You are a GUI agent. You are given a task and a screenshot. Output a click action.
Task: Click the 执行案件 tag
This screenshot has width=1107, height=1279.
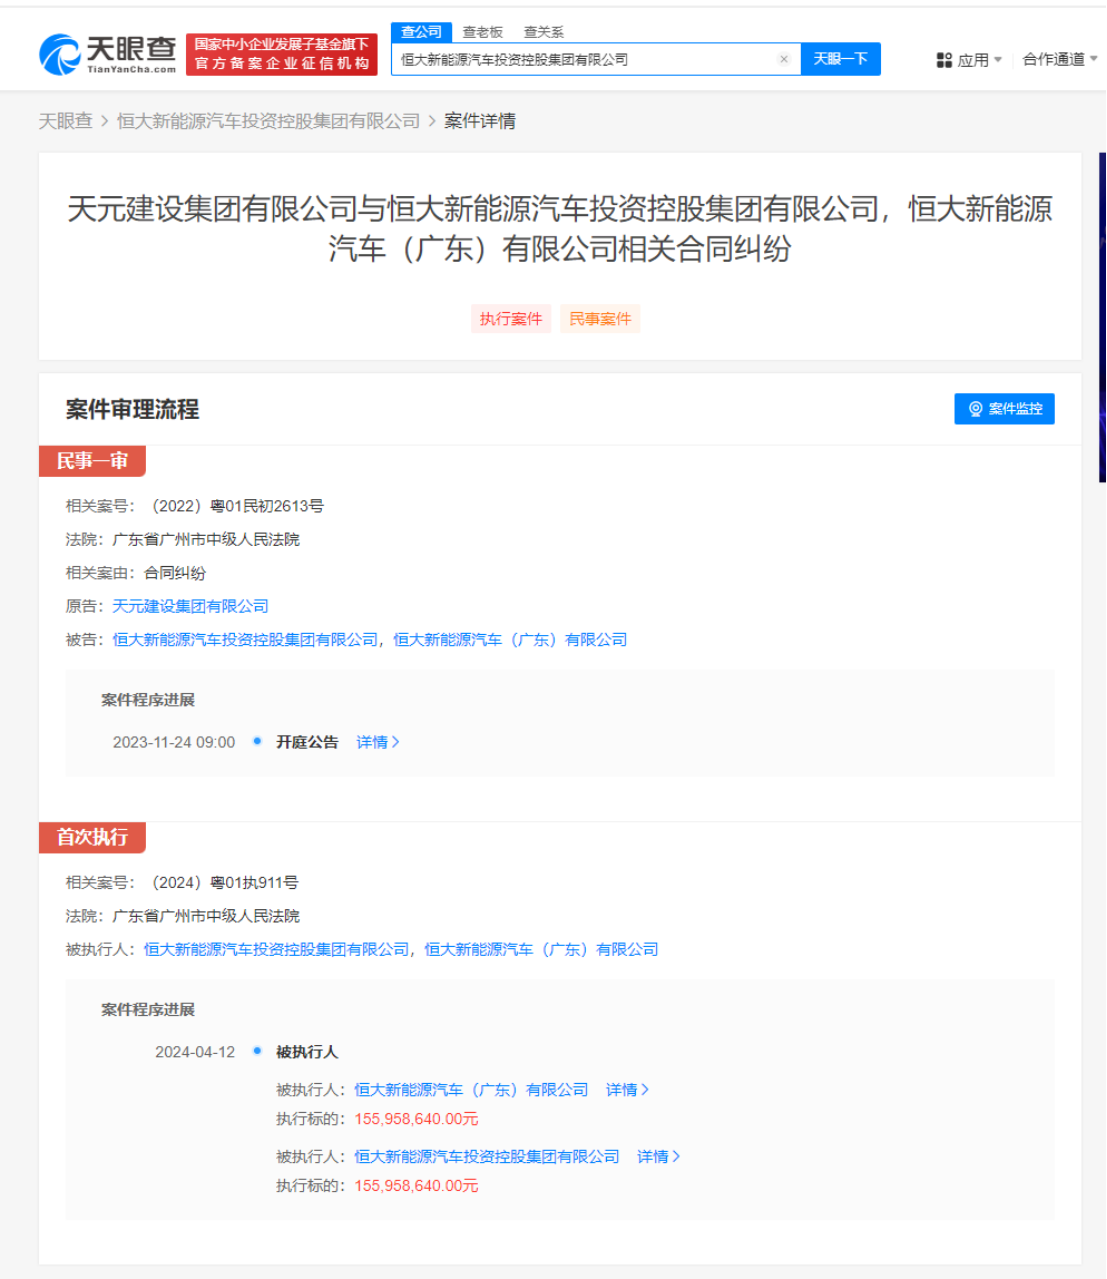coord(511,319)
